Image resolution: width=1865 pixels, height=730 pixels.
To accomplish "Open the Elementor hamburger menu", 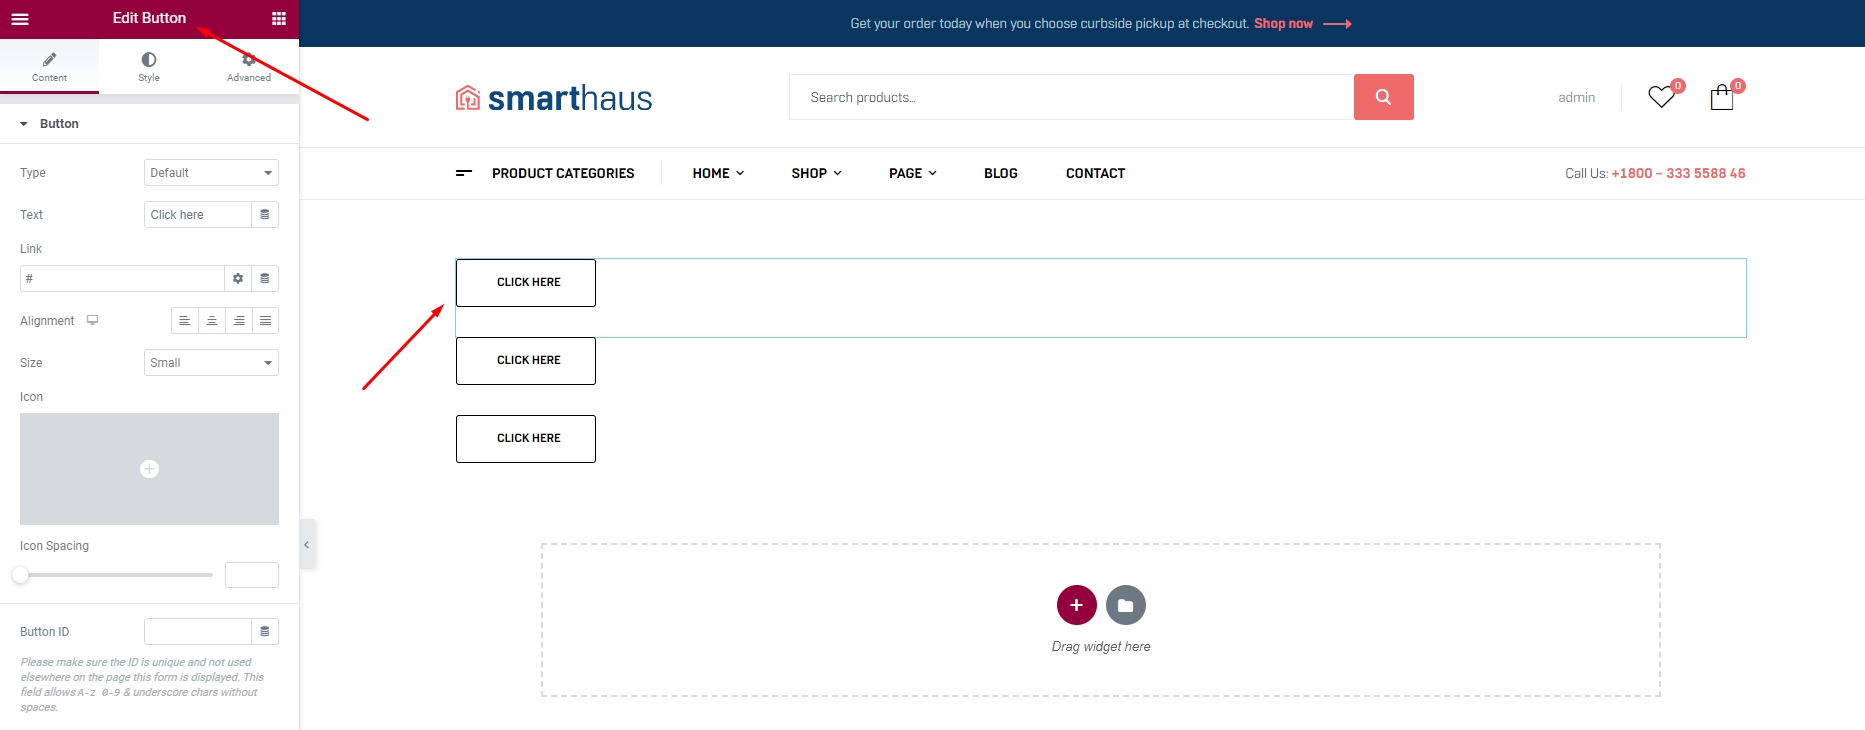I will pos(20,19).
